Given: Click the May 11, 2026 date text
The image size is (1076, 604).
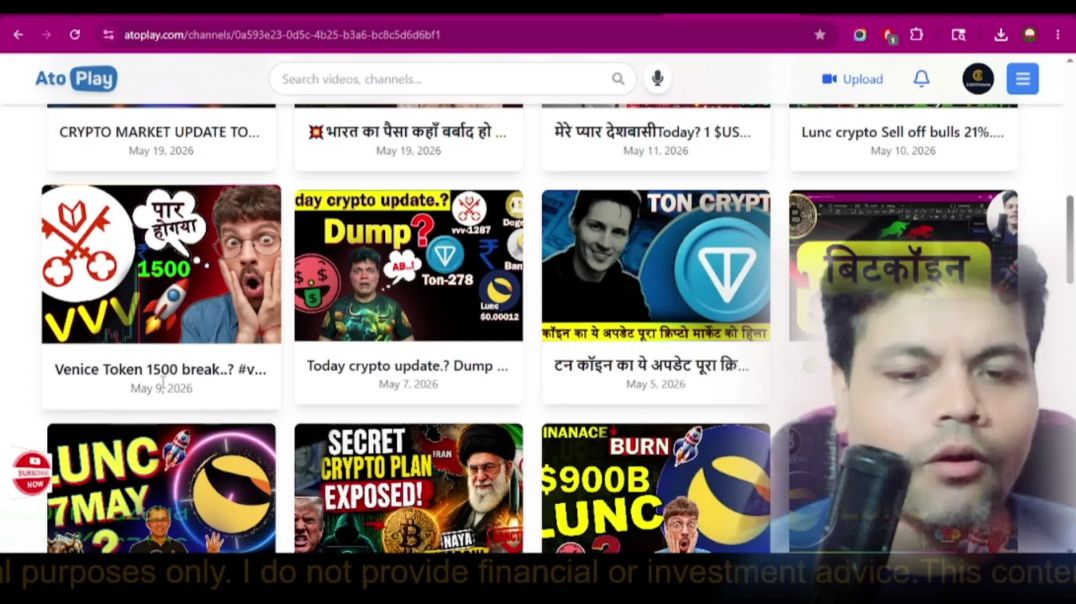Looking at the screenshot, I should (x=655, y=151).
